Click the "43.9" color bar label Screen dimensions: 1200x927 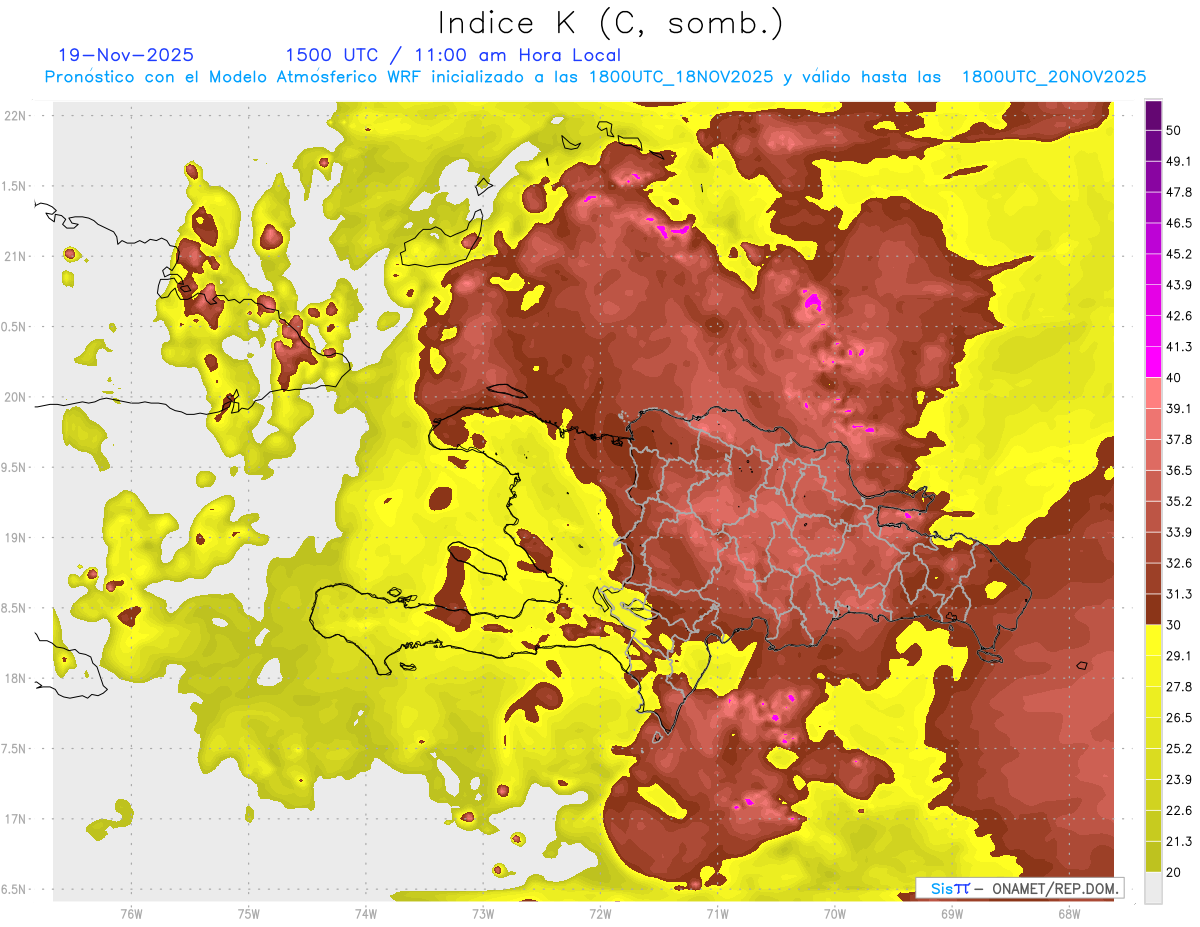(1178, 285)
